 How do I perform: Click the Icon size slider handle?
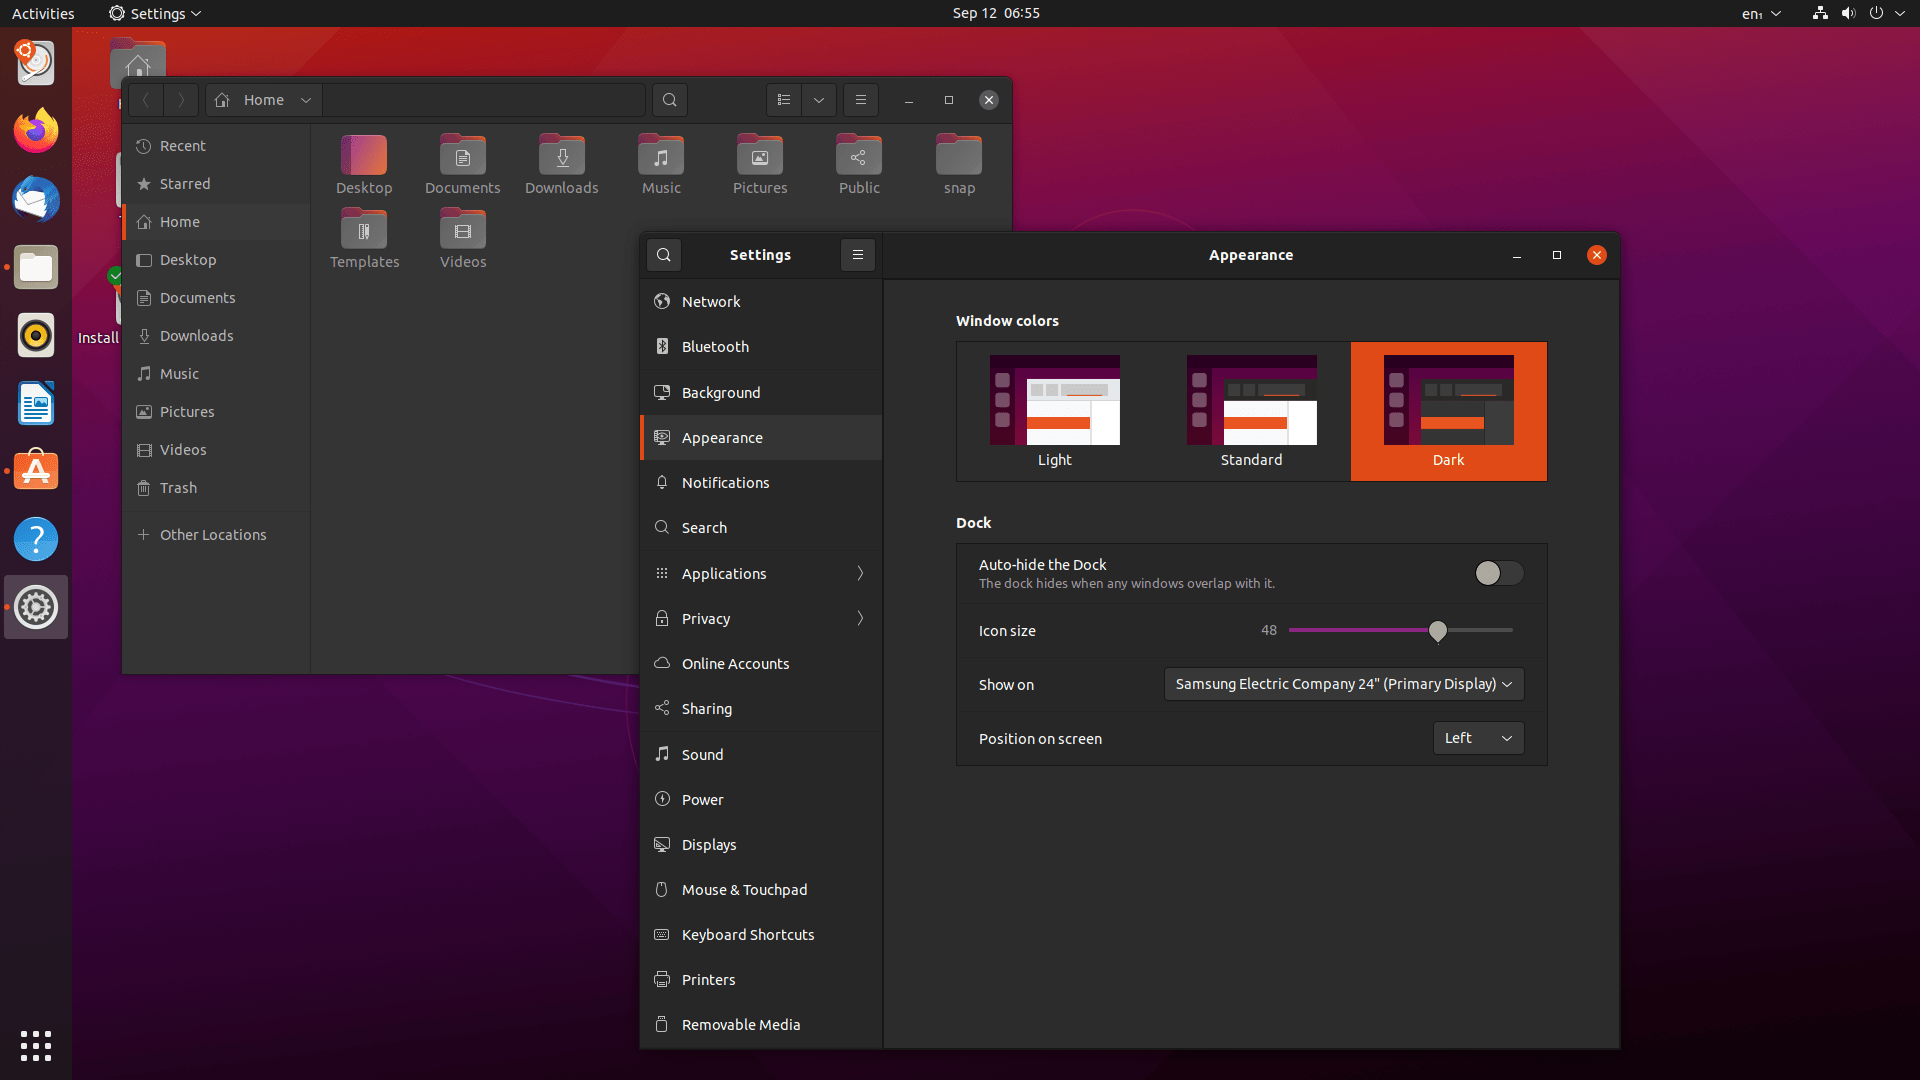(1437, 631)
